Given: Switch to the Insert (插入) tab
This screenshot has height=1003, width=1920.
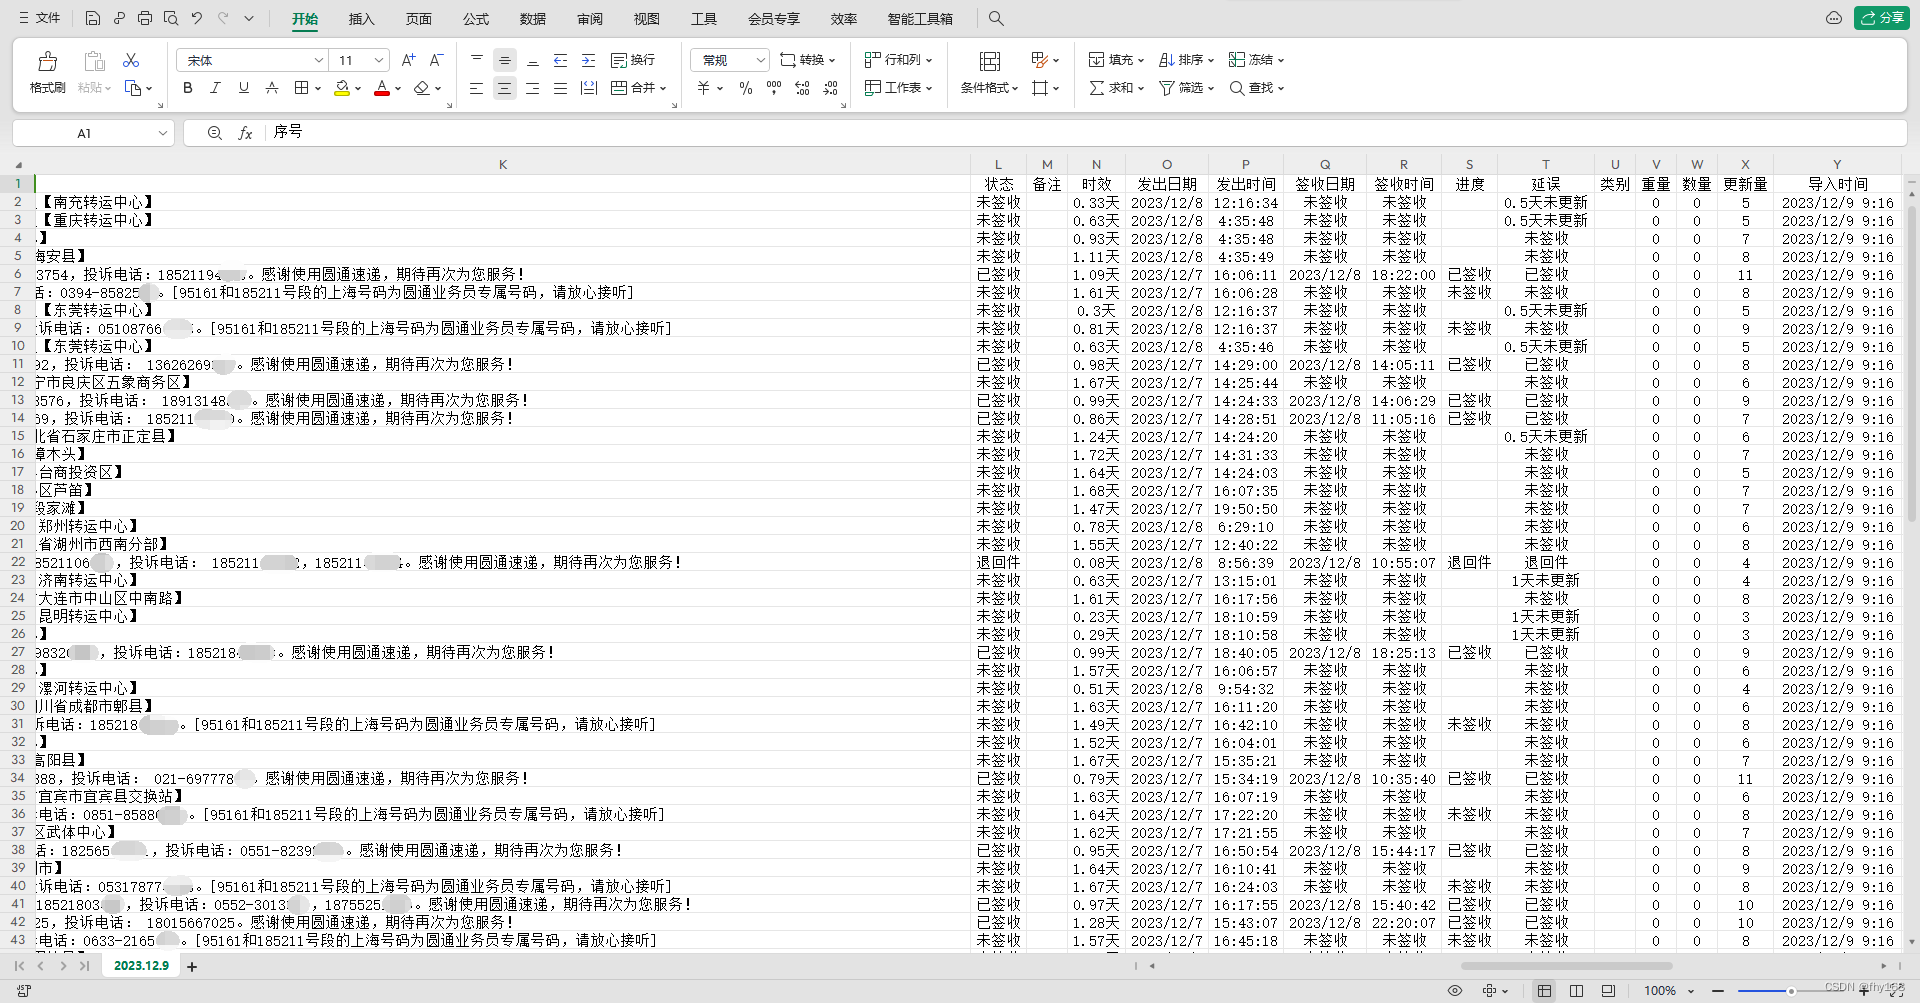Looking at the screenshot, I should tap(361, 19).
